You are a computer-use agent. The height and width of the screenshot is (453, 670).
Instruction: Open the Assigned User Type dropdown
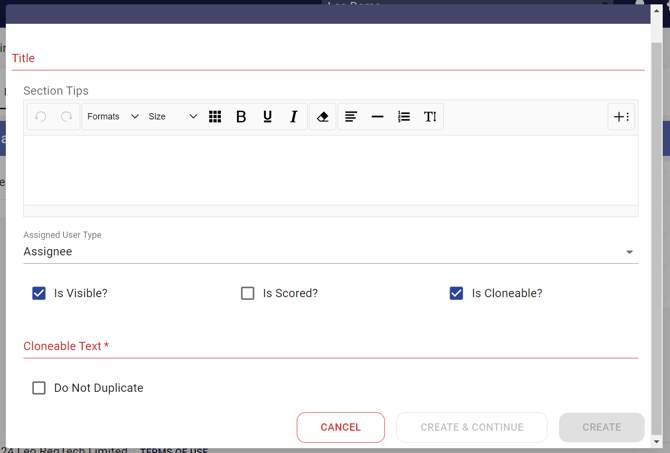(330, 252)
